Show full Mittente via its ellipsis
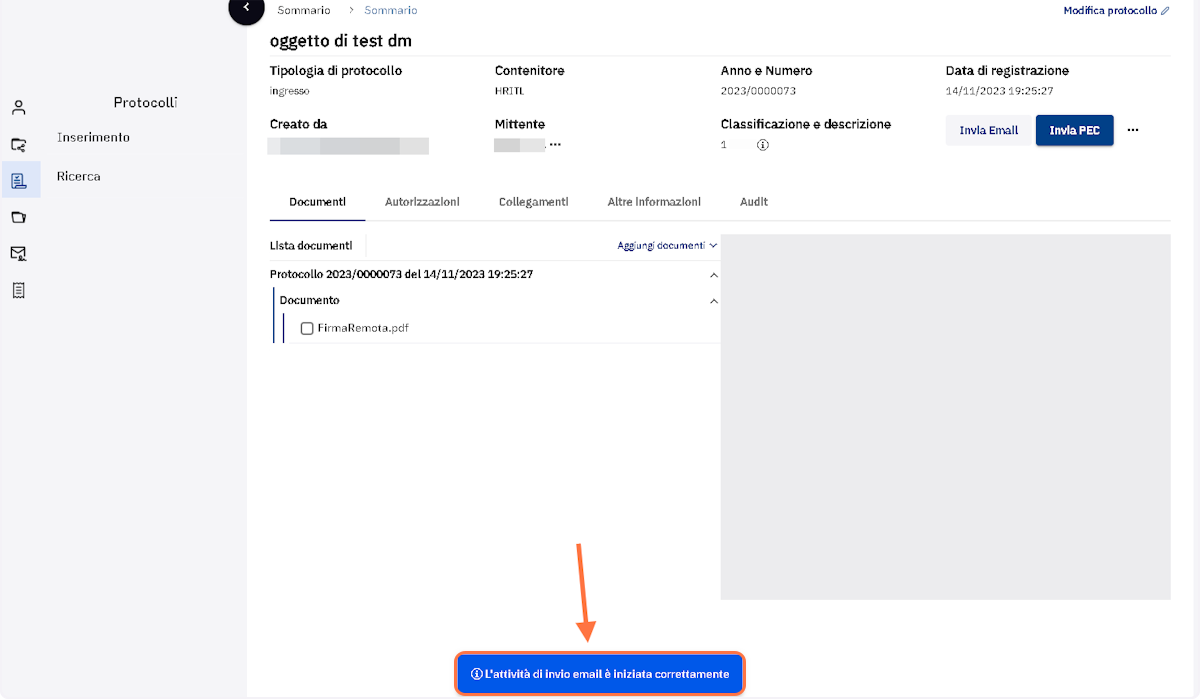This screenshot has width=1200, height=699. click(555, 145)
